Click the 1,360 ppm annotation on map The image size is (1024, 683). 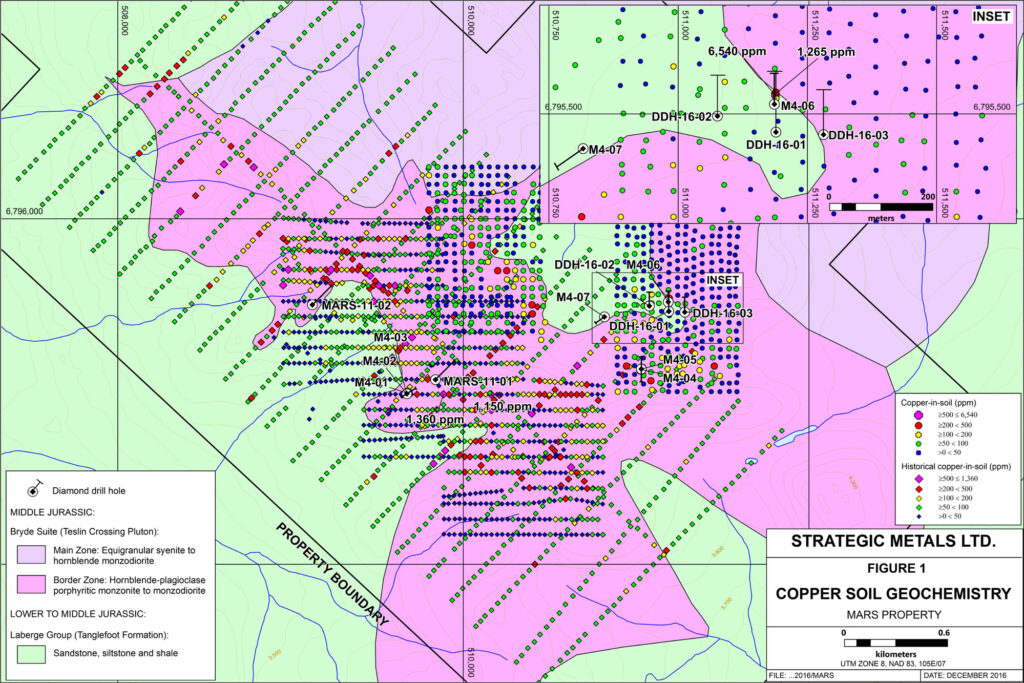[434, 419]
